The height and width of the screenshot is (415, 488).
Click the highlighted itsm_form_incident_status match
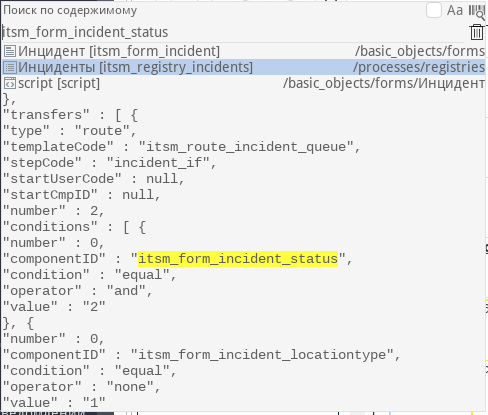(238, 259)
